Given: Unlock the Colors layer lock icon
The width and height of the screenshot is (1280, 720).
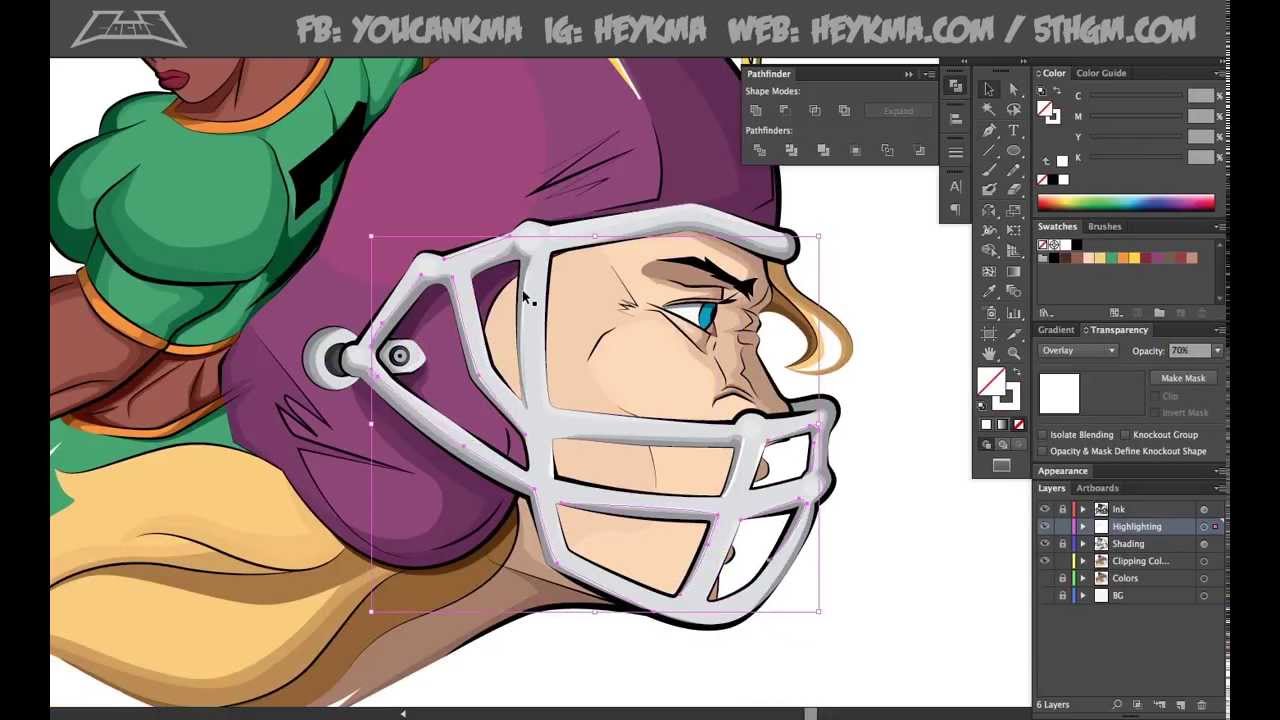Looking at the screenshot, I should 1062,578.
